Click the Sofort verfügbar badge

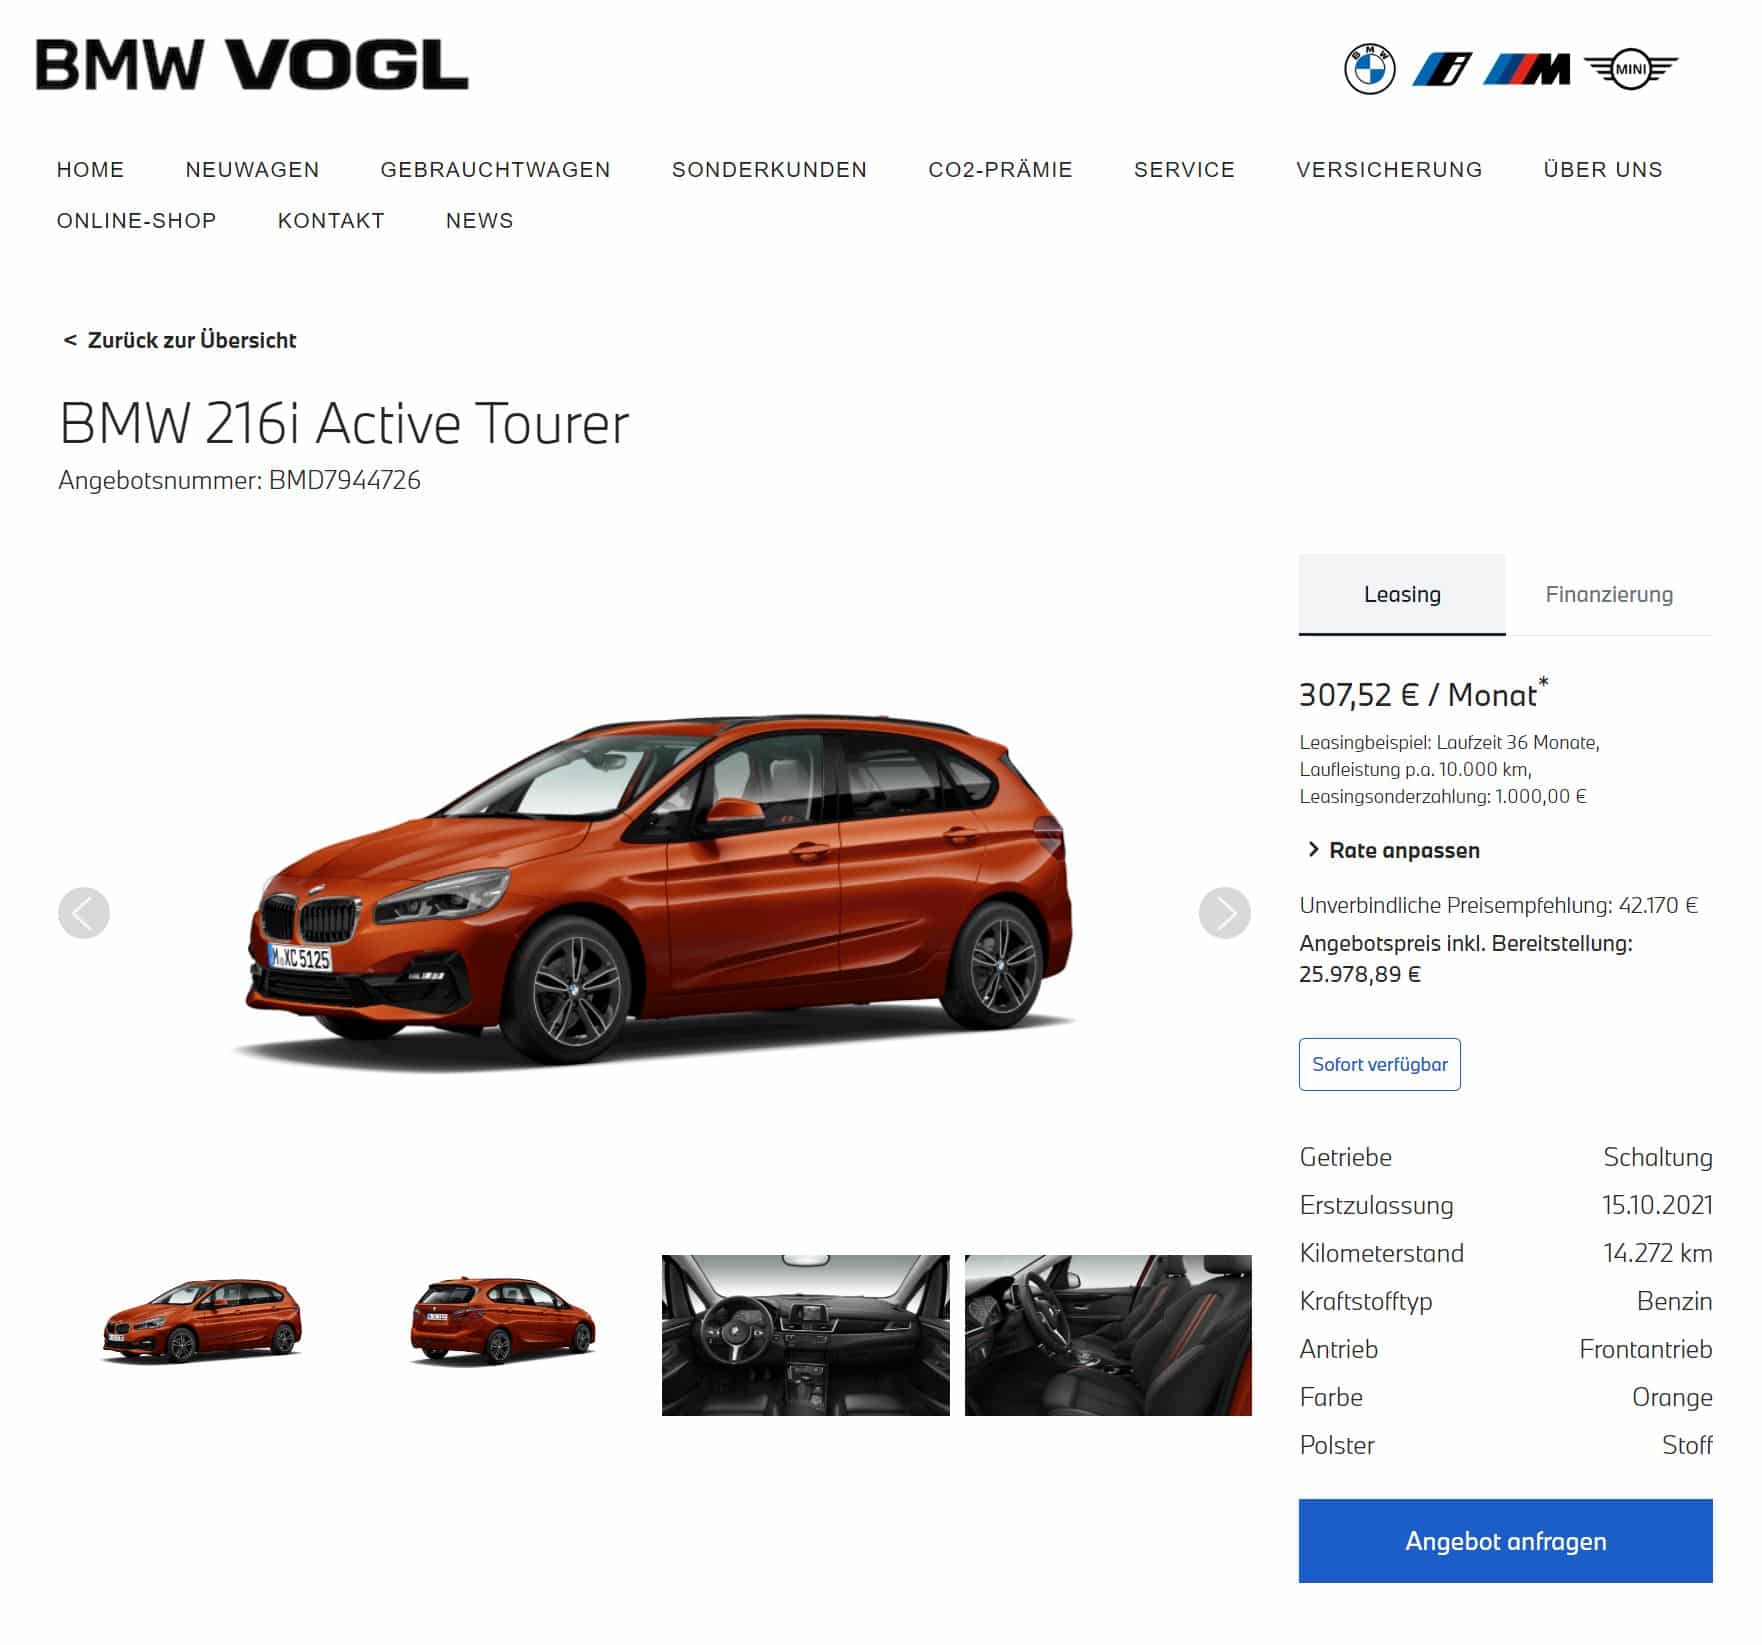coord(1379,1064)
